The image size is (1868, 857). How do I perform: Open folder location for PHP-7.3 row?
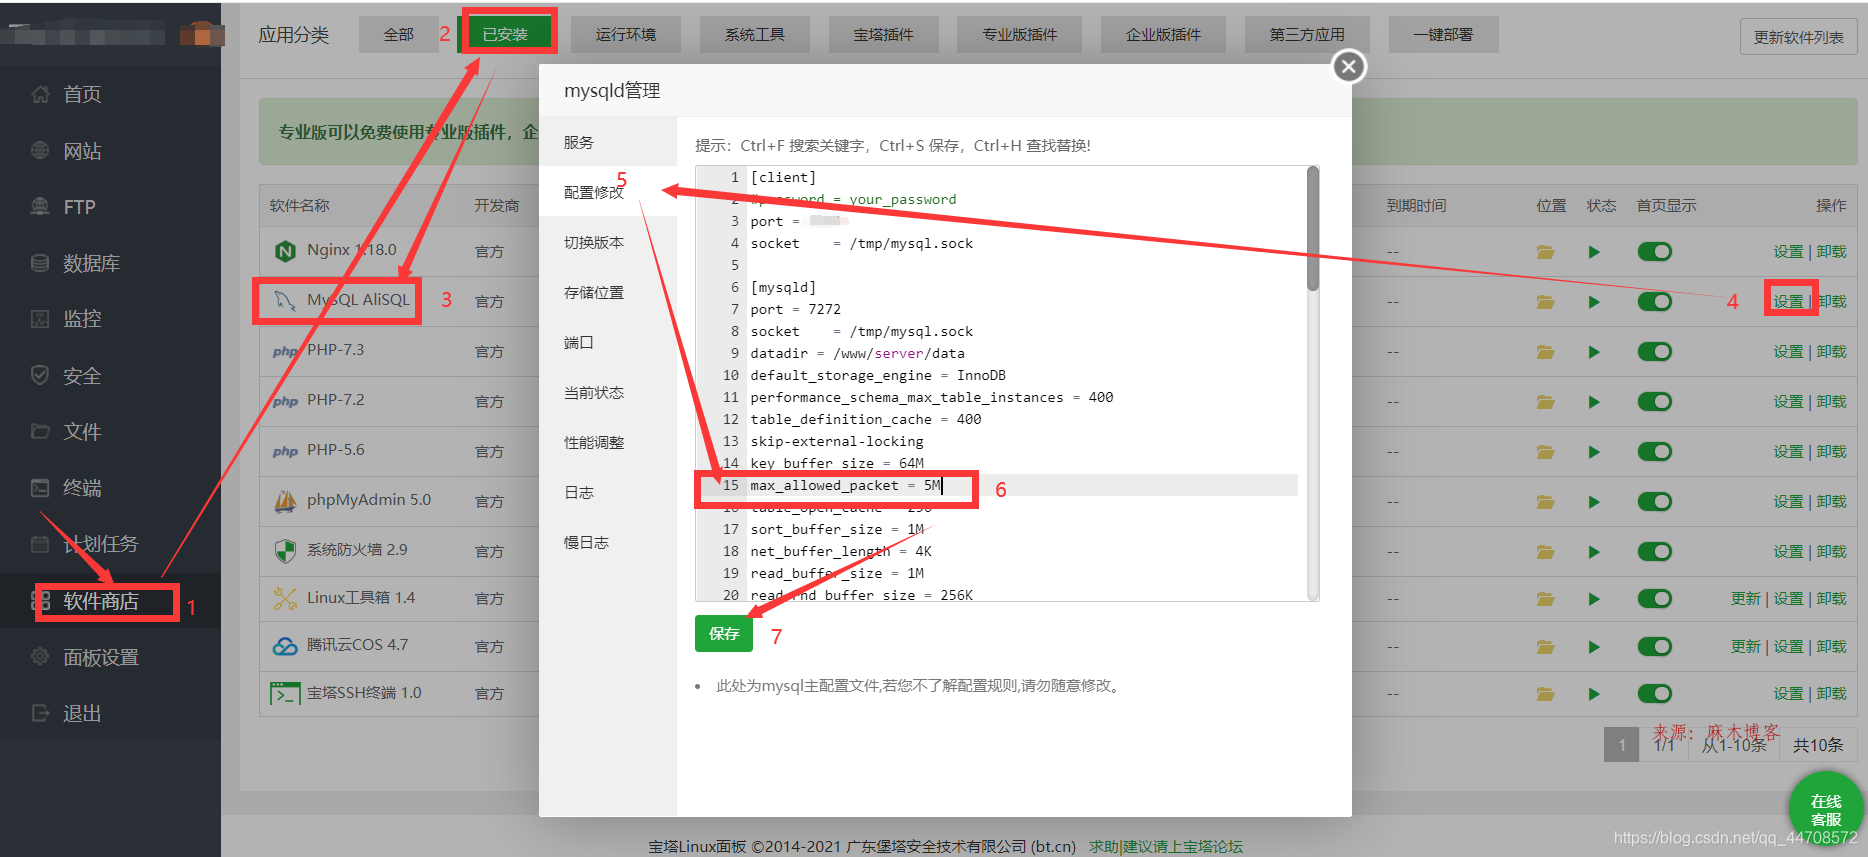pos(1546,352)
